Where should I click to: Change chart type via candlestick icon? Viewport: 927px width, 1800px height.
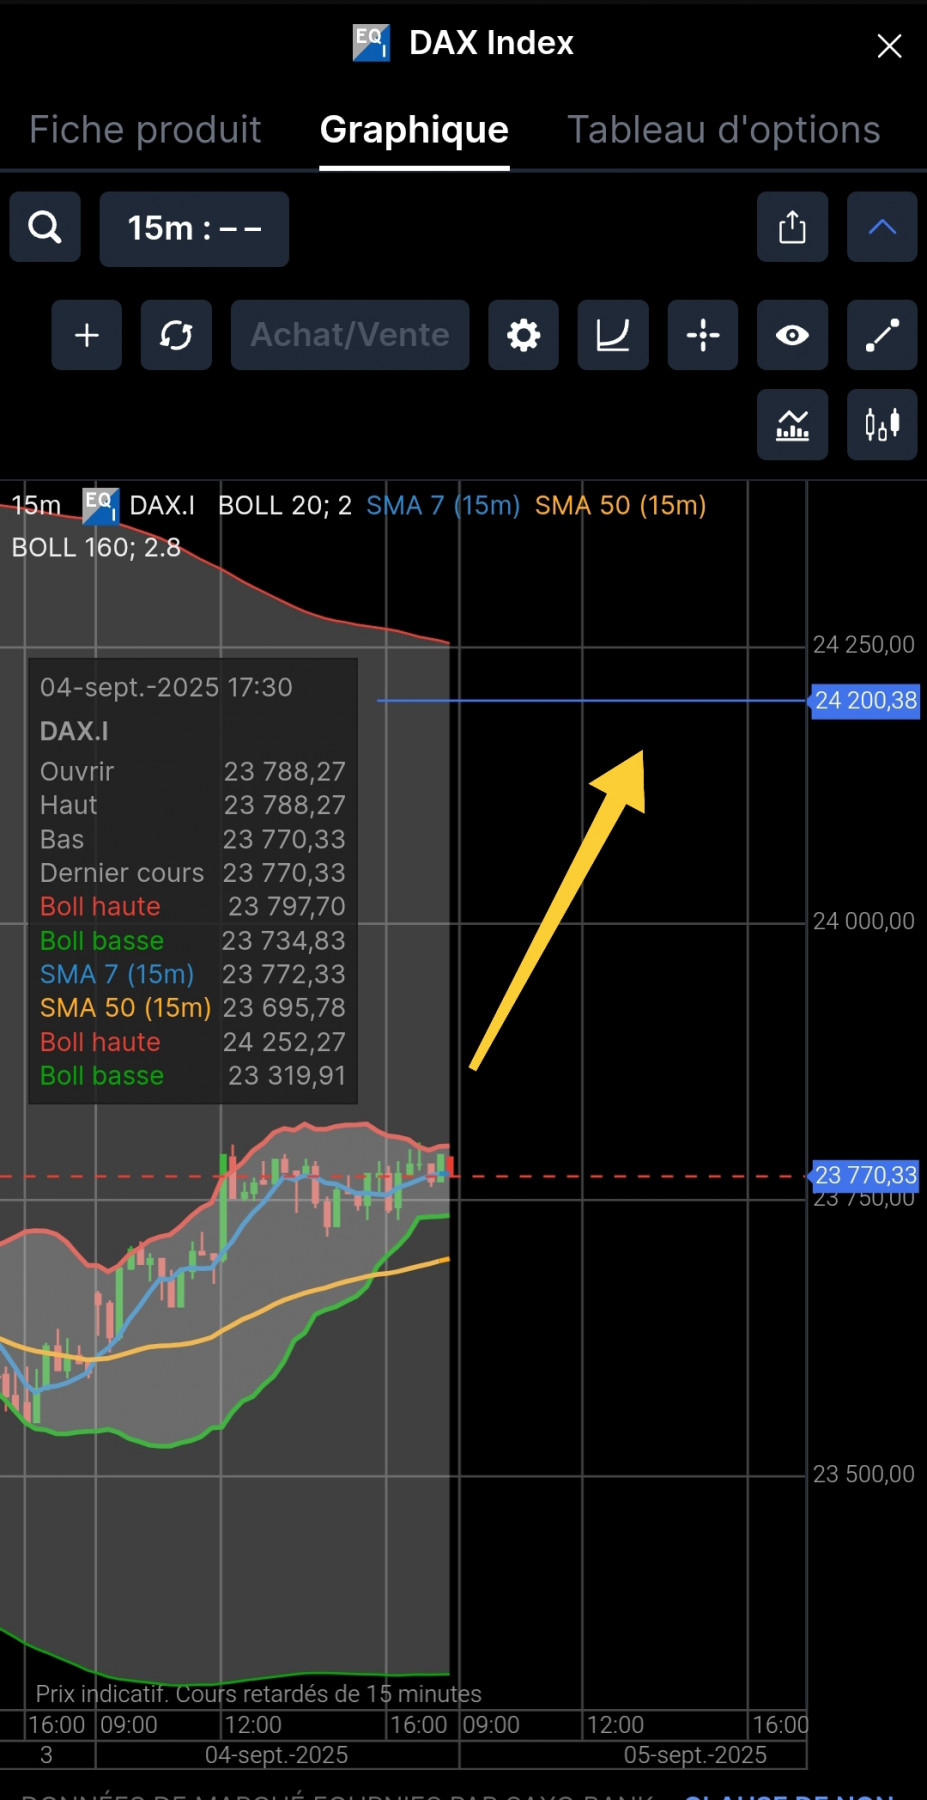coord(882,425)
